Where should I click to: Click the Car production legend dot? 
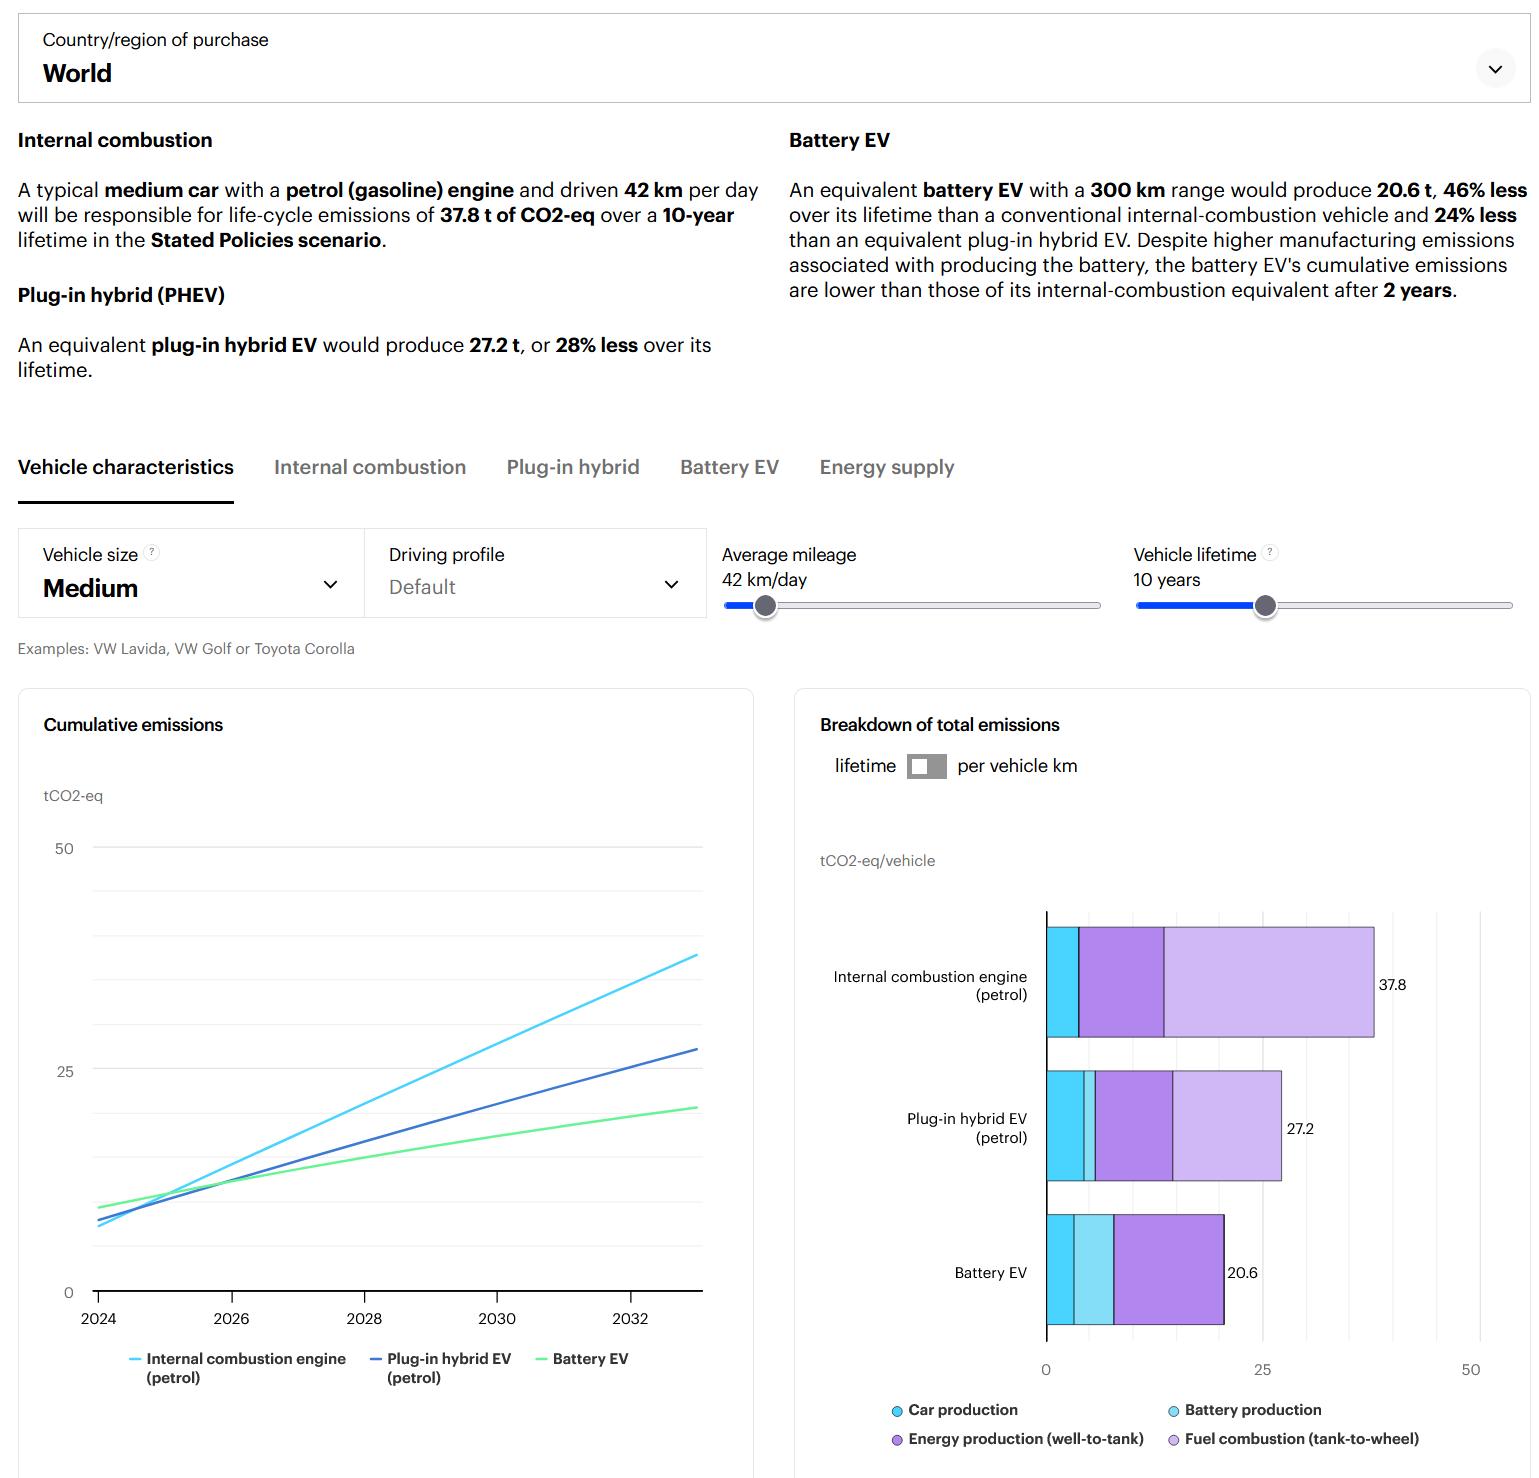tap(897, 1411)
